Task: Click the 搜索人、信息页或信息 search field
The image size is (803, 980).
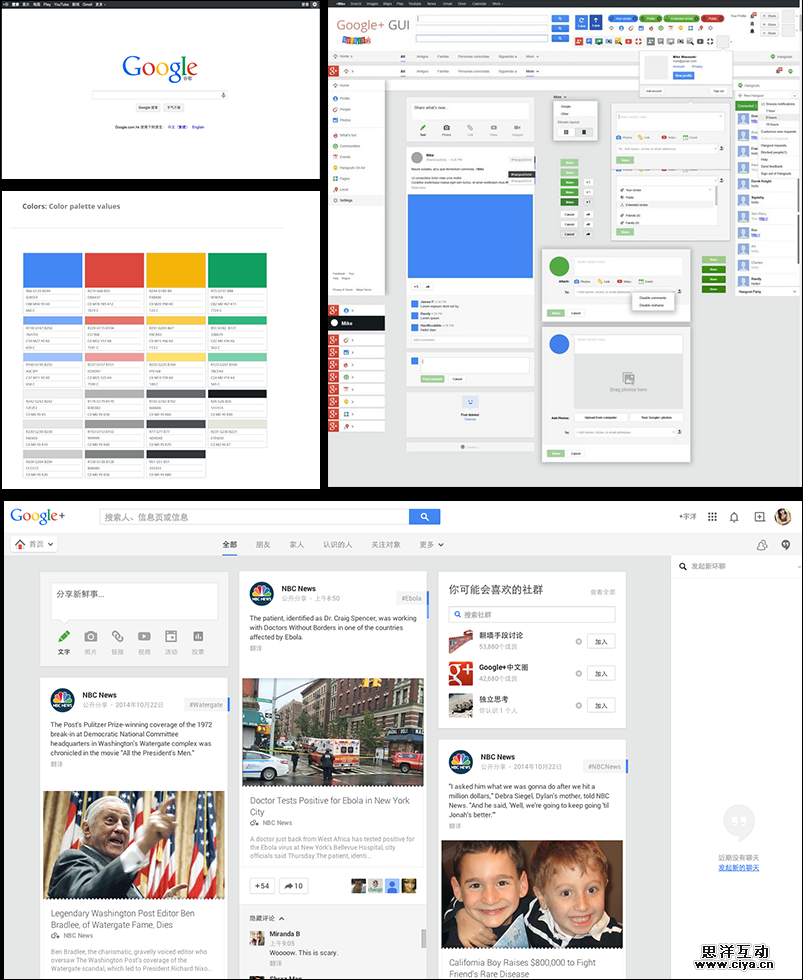Action: tap(254, 517)
